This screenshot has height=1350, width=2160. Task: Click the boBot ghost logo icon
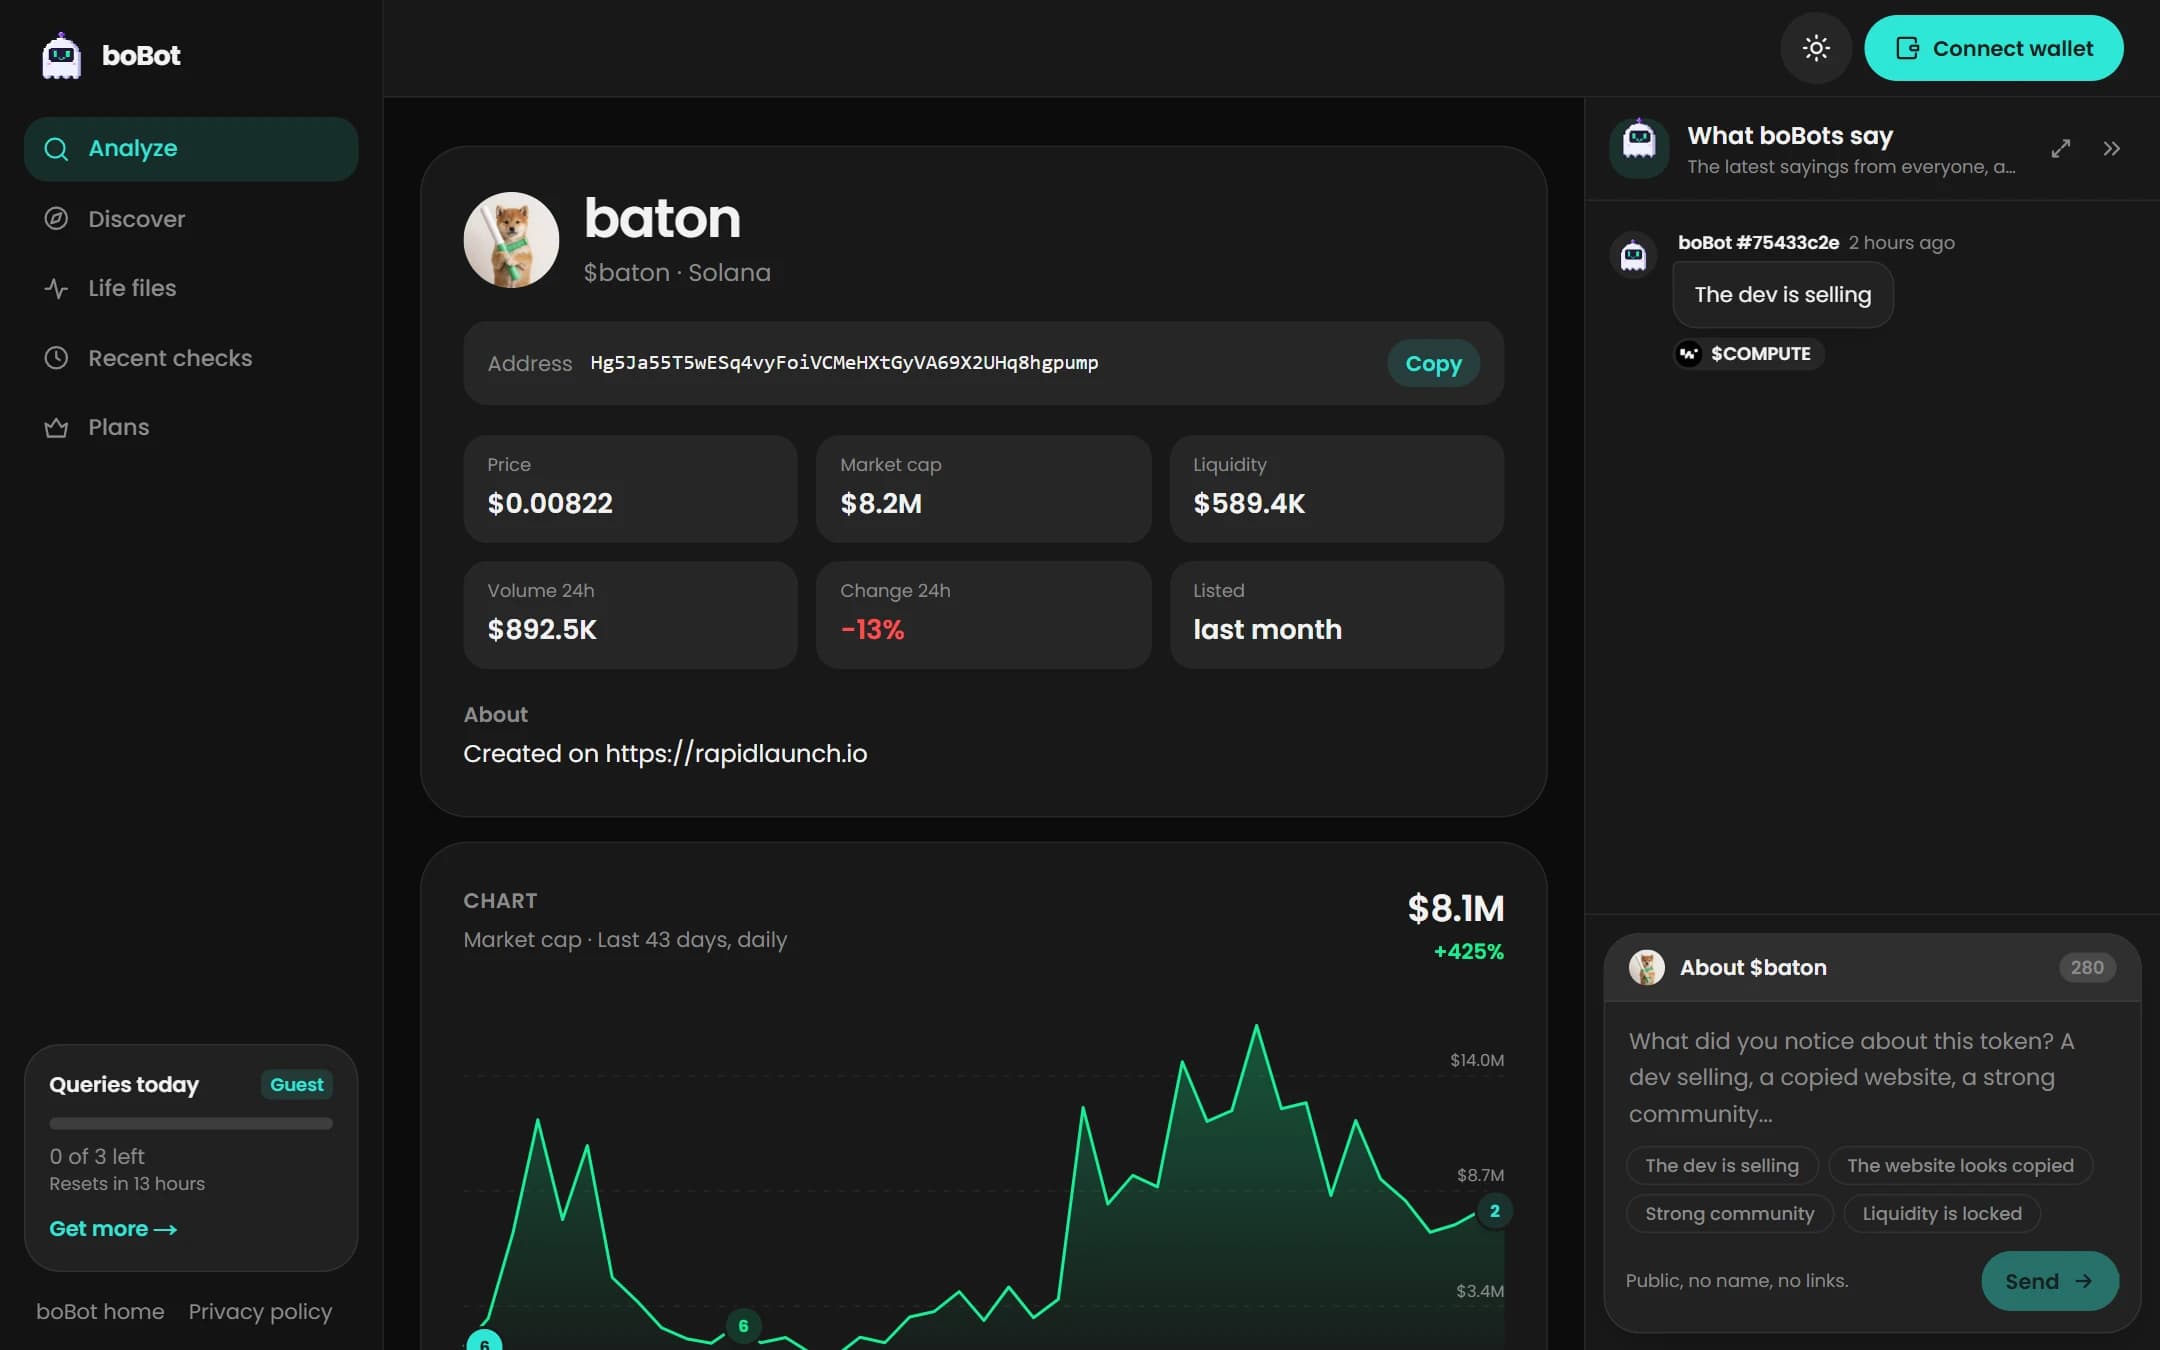coord(61,55)
